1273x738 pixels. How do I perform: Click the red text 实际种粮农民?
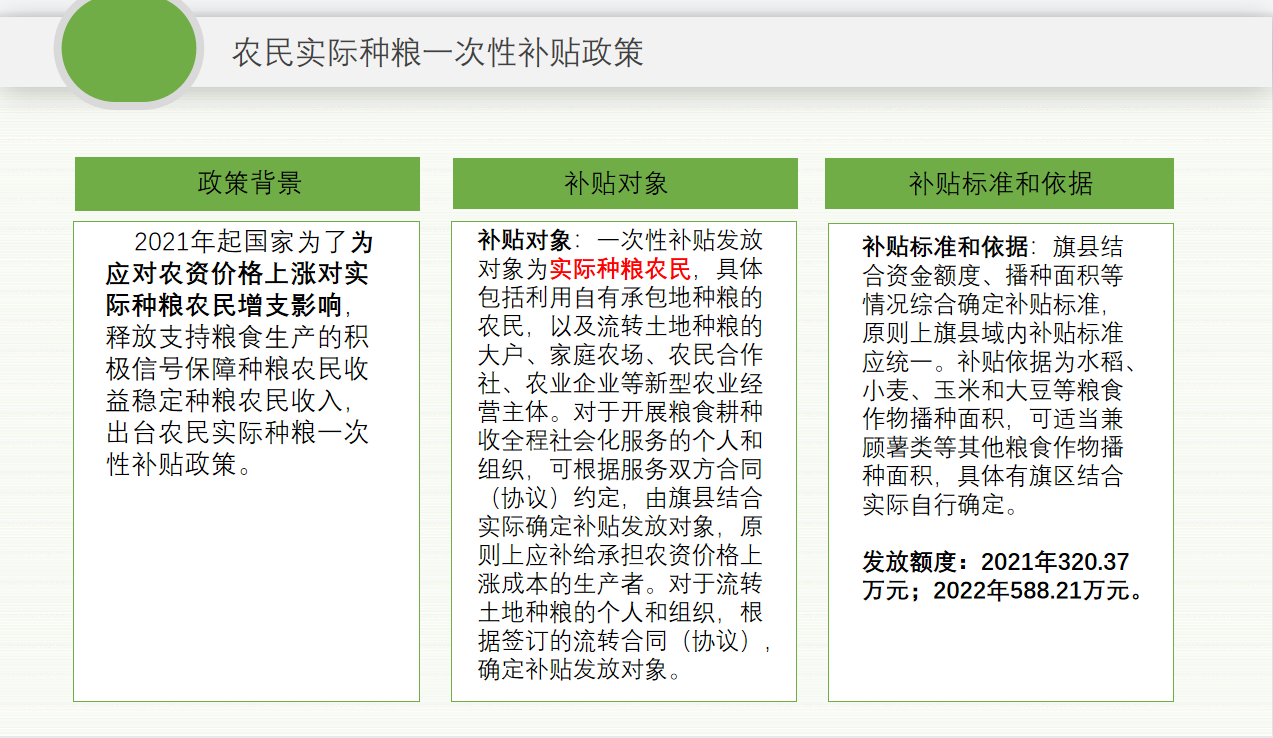tap(620, 269)
